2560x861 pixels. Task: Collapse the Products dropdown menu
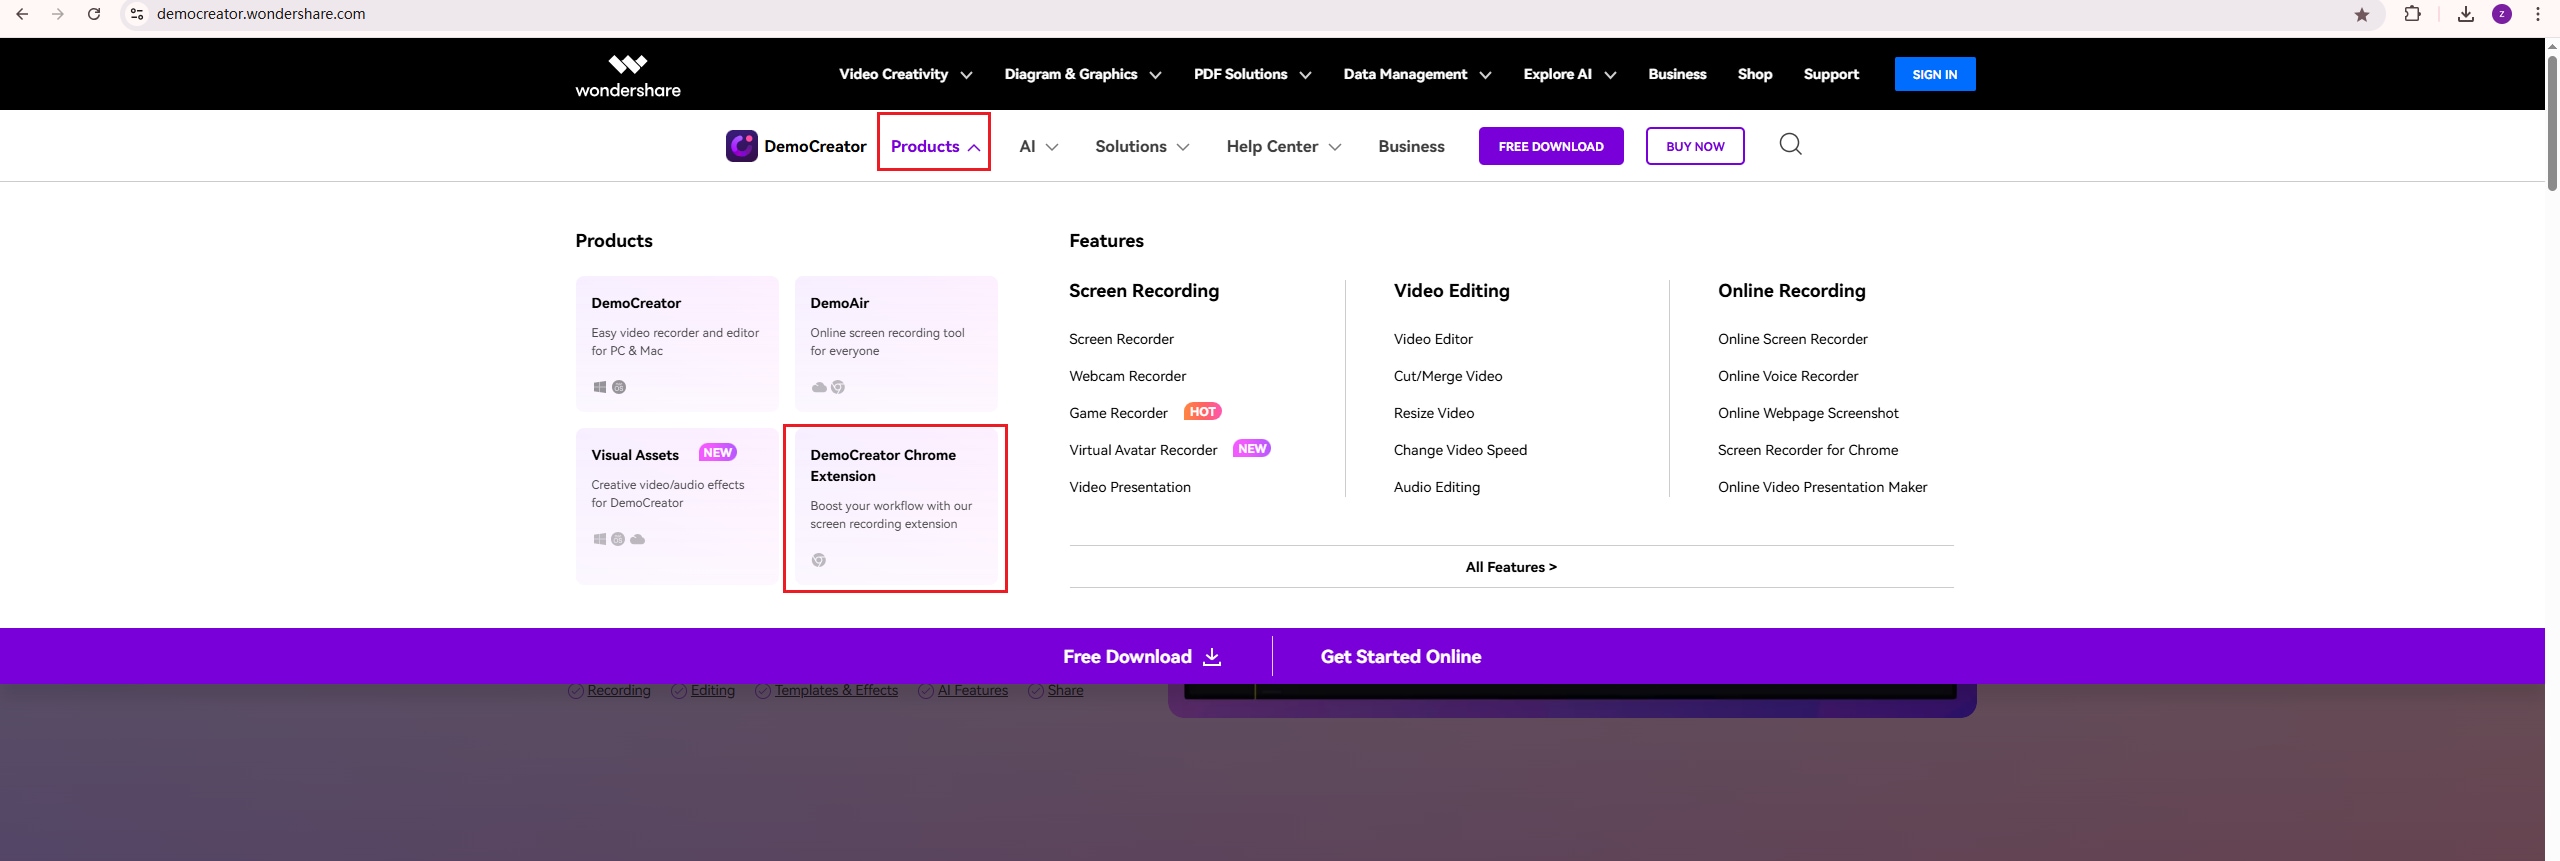click(x=934, y=146)
